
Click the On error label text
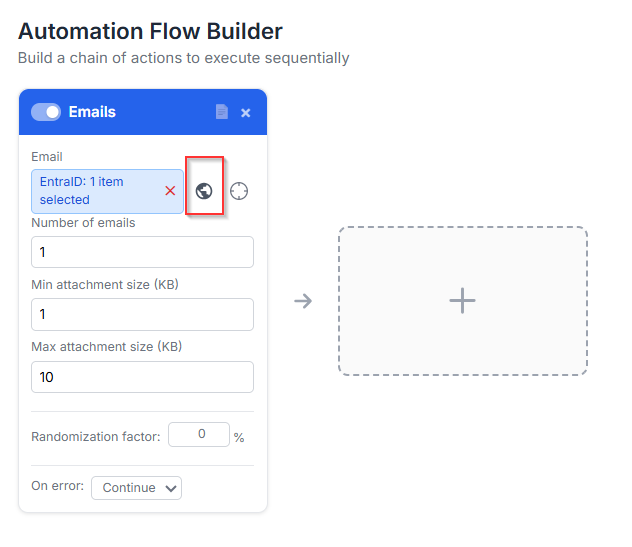[57, 487]
